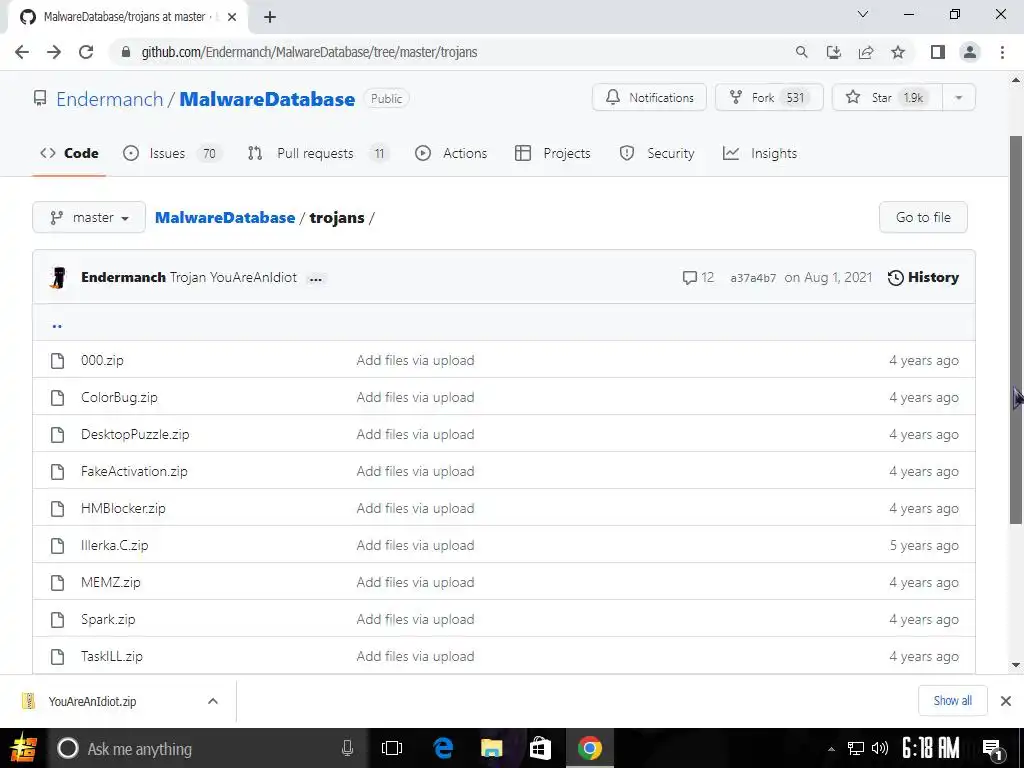
Task: Click the commit message in the 000.zip row
Action: point(415,360)
